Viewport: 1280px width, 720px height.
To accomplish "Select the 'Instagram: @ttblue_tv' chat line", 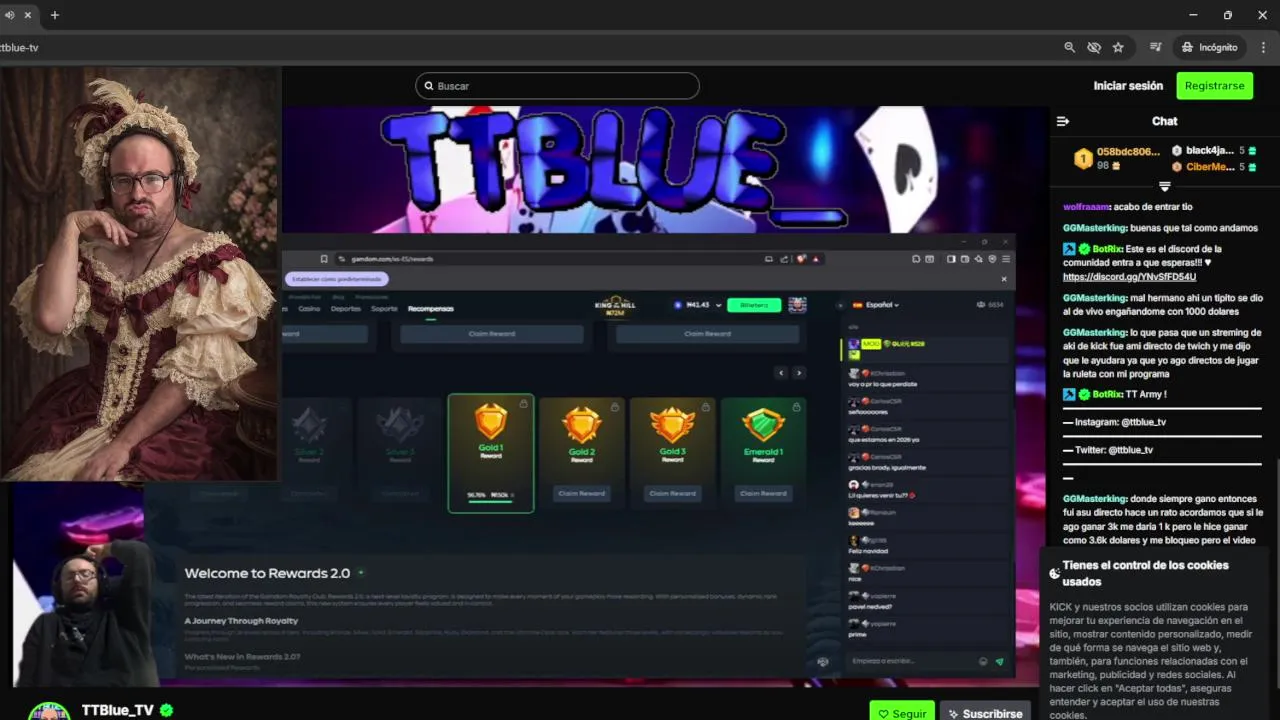I will coord(1114,422).
